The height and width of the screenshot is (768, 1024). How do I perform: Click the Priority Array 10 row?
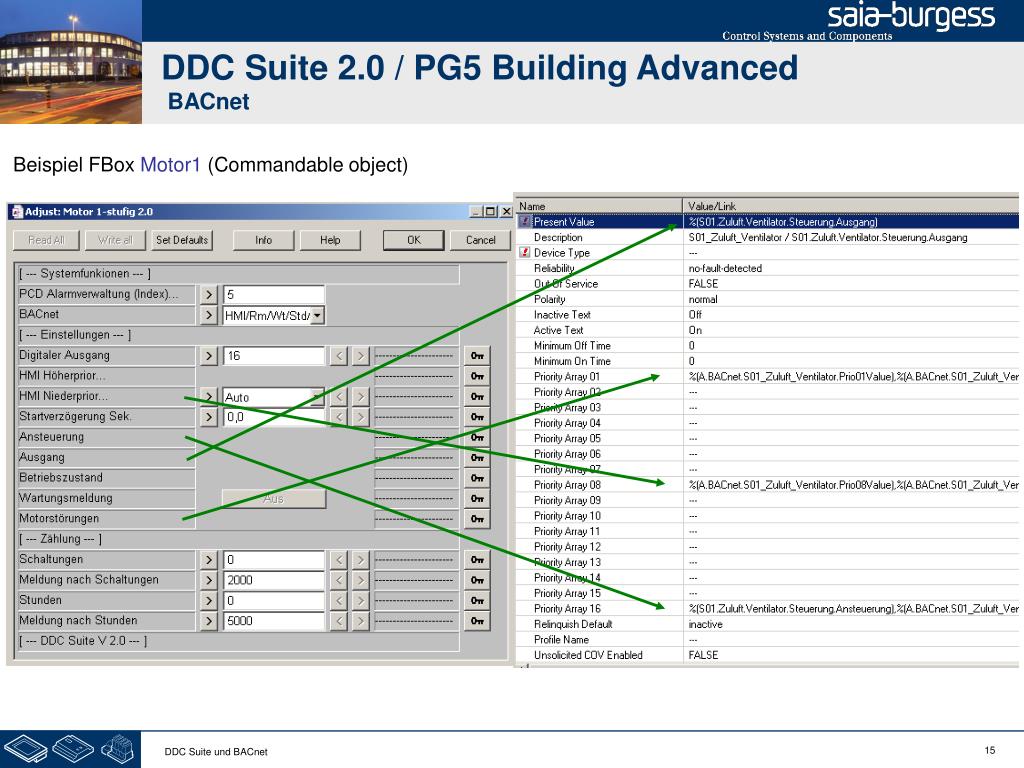[x=767, y=515]
